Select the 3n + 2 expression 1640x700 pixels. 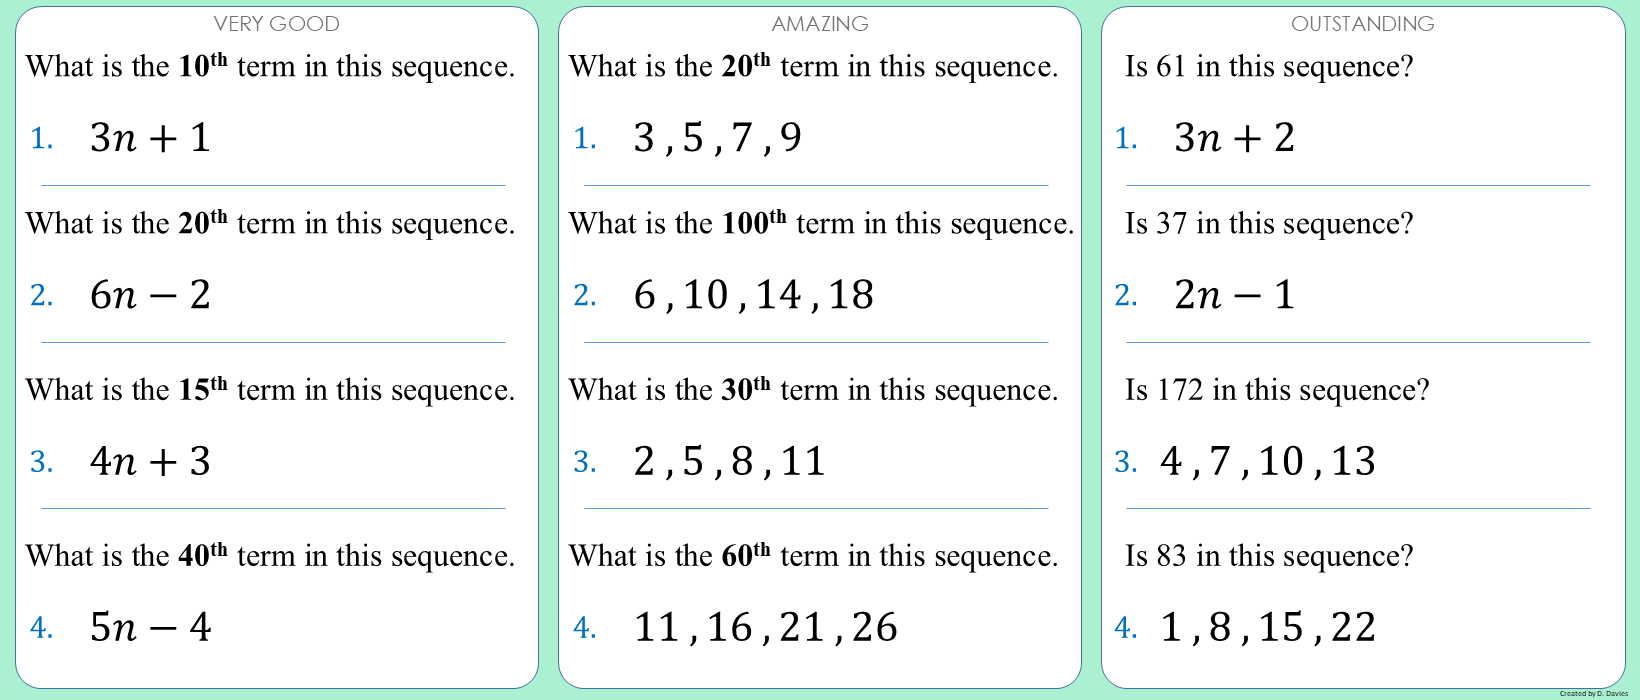coord(1235,138)
